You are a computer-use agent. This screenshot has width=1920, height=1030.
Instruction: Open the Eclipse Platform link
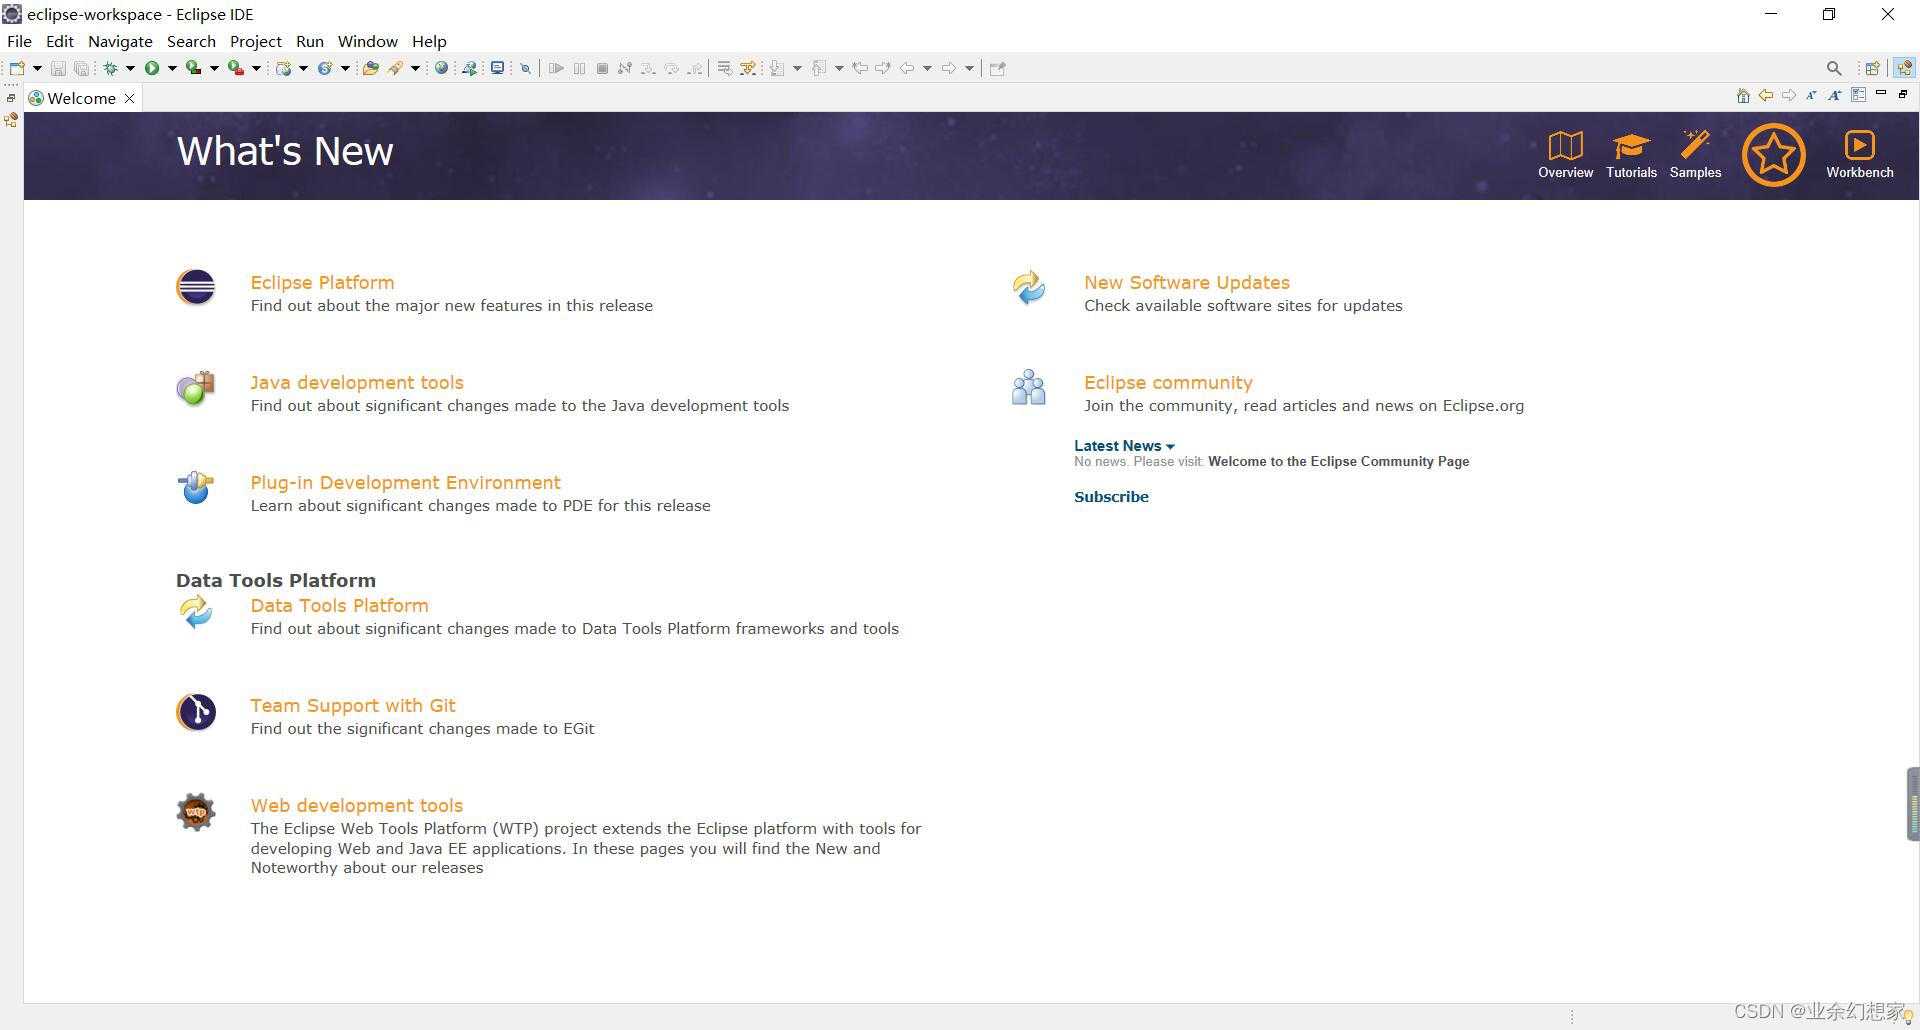[x=322, y=282]
